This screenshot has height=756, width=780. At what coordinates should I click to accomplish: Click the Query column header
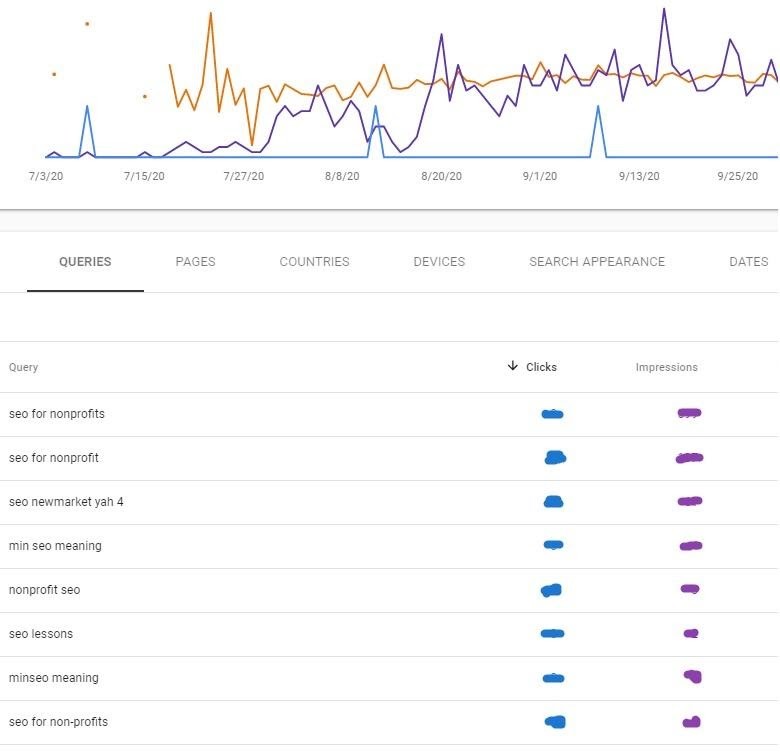[24, 368]
